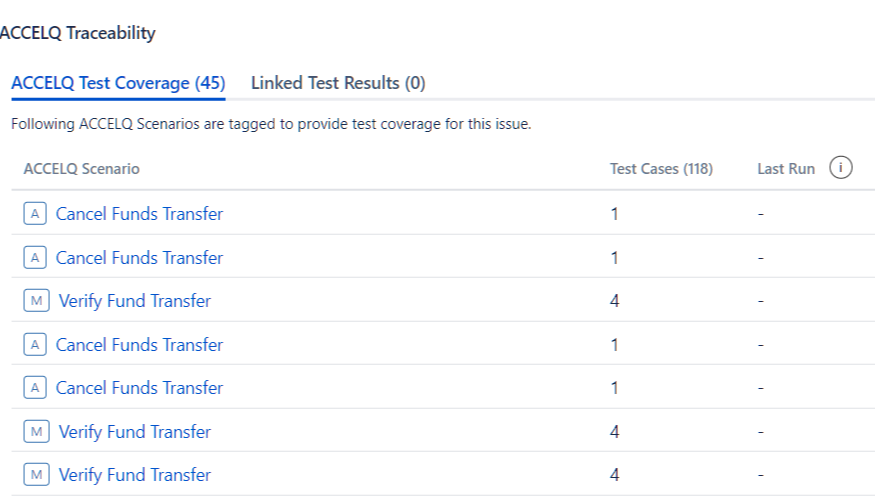Open the last Verify Fund Transfer link
875x498 pixels.
pyautogui.click(x=135, y=475)
